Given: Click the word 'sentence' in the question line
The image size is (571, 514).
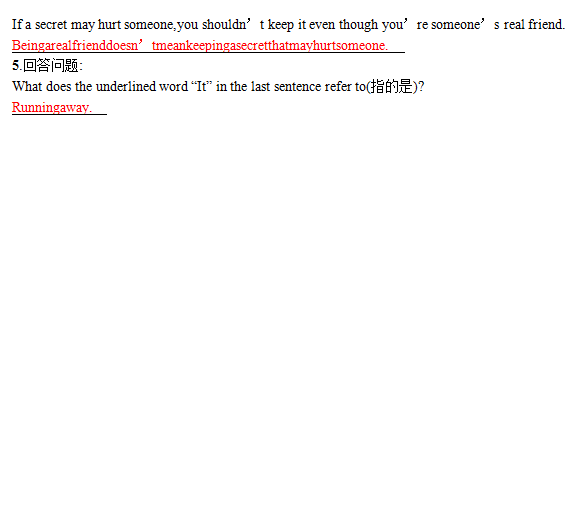Looking at the screenshot, I should tap(297, 87).
